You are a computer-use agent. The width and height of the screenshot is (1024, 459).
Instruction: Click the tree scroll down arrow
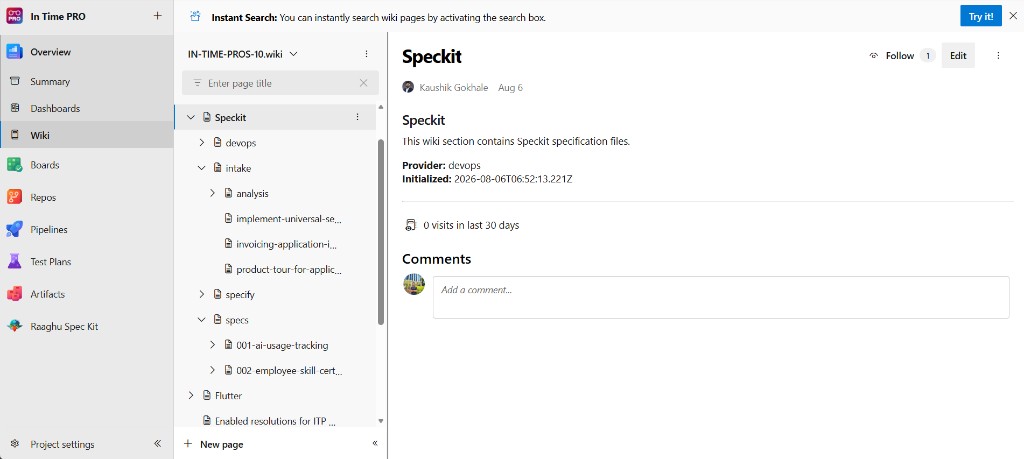click(381, 421)
